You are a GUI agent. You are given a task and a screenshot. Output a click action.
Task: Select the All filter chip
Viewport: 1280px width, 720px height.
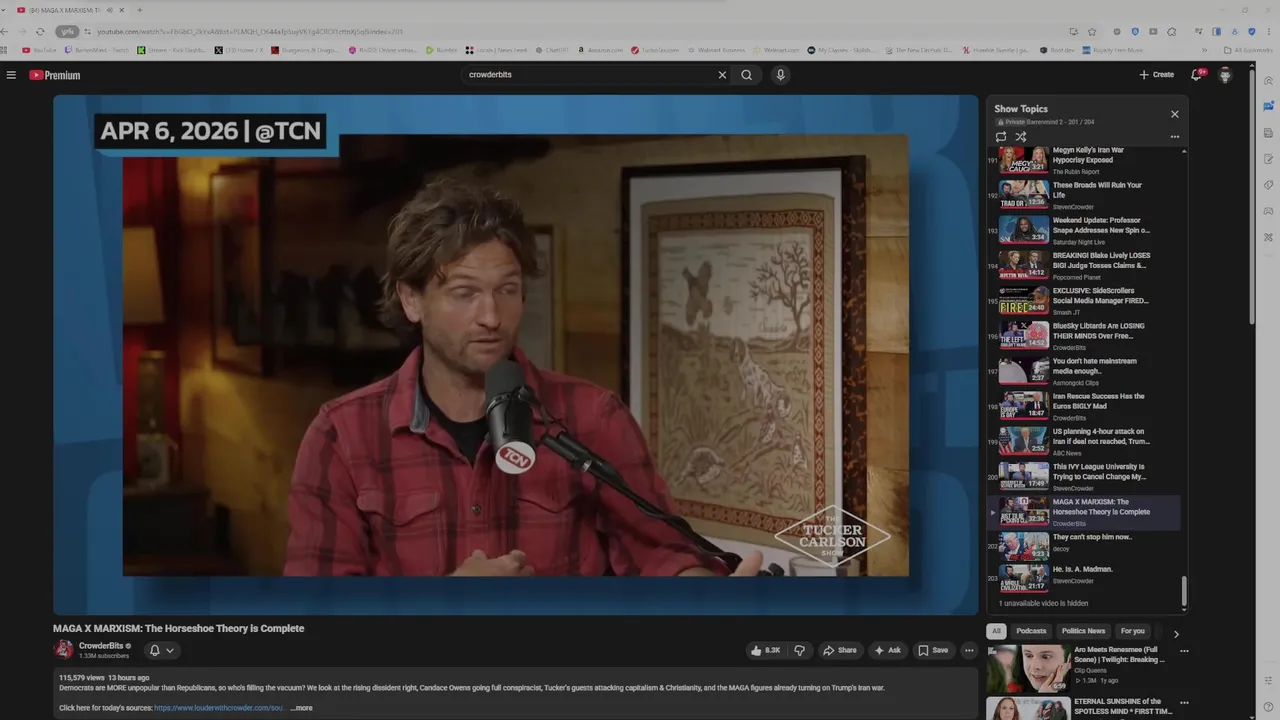point(996,631)
